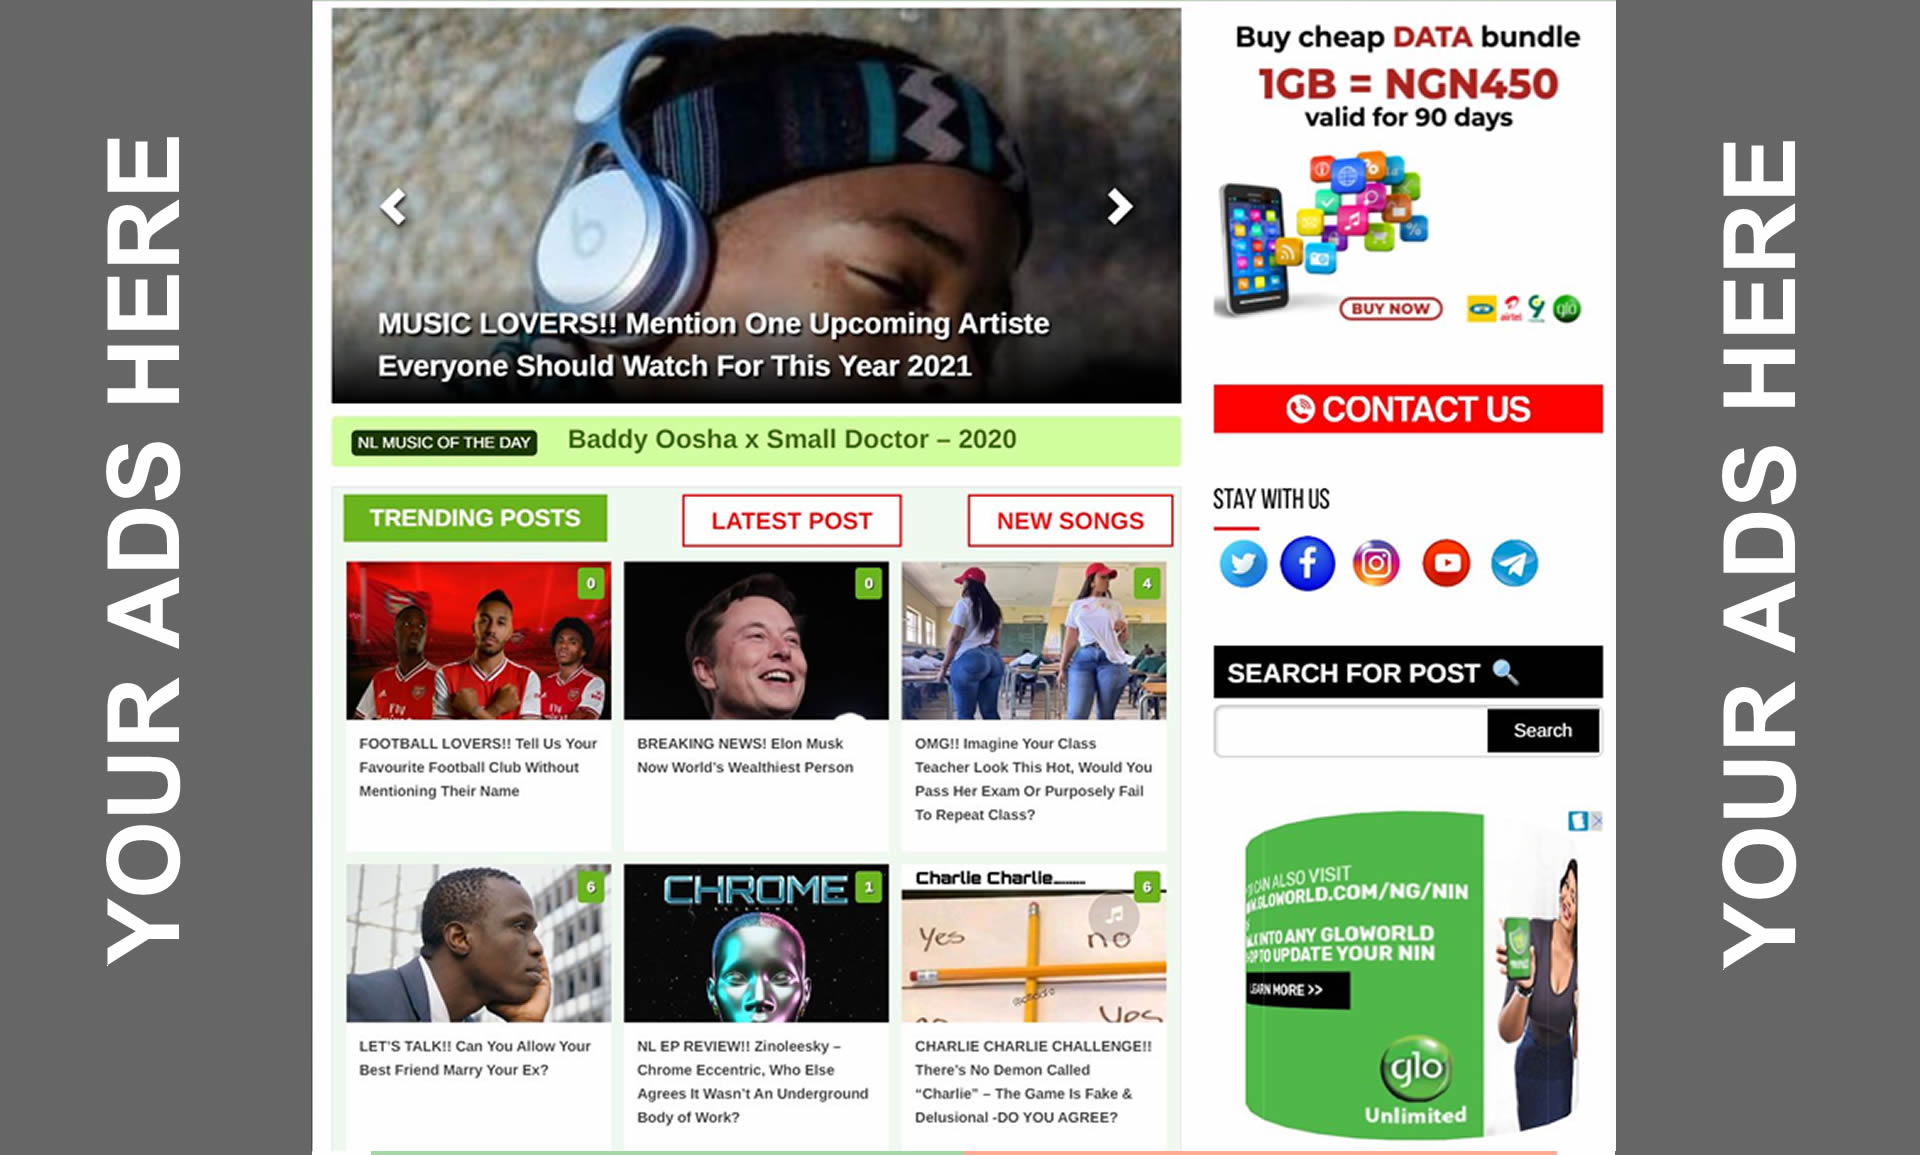The height and width of the screenshot is (1155, 1920).
Task: Open the YouTube social icon
Action: pos(1446,564)
